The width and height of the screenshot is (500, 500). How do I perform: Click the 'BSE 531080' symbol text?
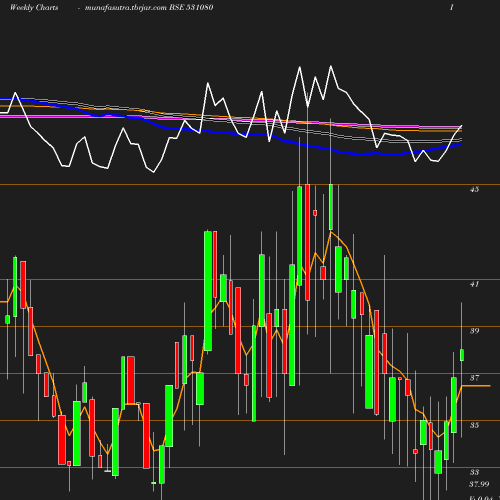[191, 7]
